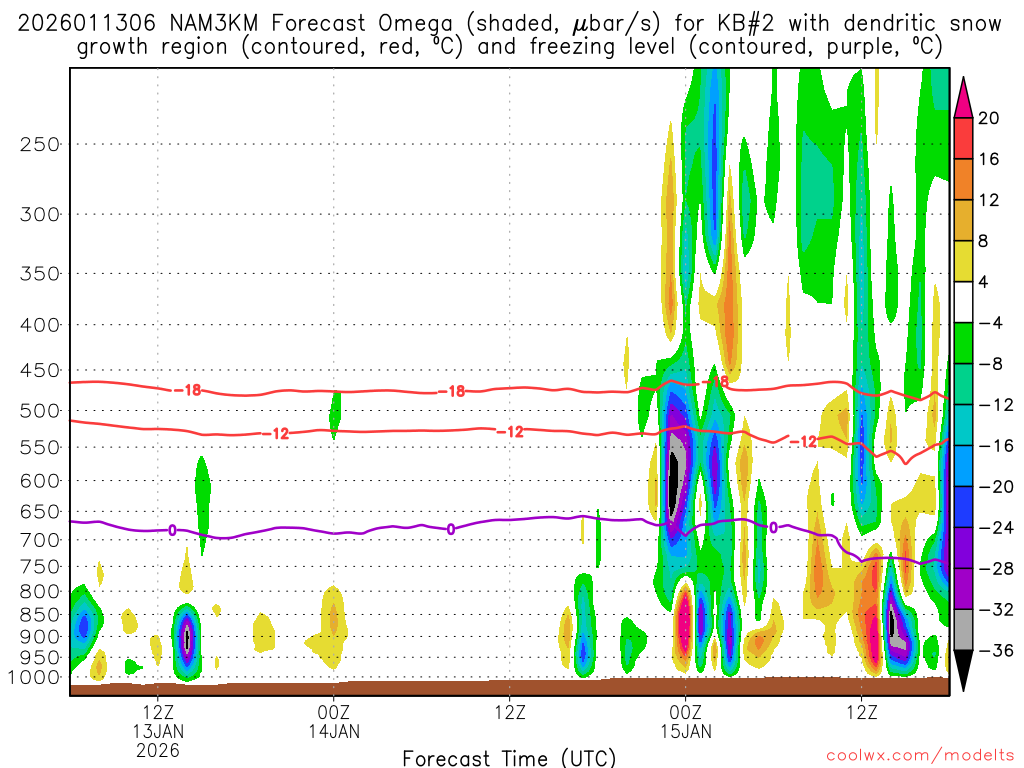Click the 700 pressure level label
This screenshot has height=768, width=1024.
40,540
